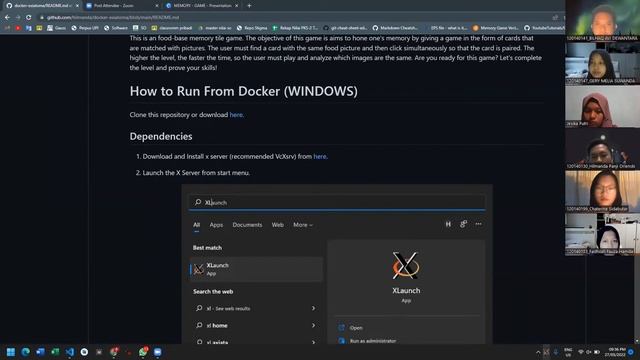The height and width of the screenshot is (360, 640).
Task: Follow the 'here' link after Clone this repository
Action: pyautogui.click(x=236, y=115)
